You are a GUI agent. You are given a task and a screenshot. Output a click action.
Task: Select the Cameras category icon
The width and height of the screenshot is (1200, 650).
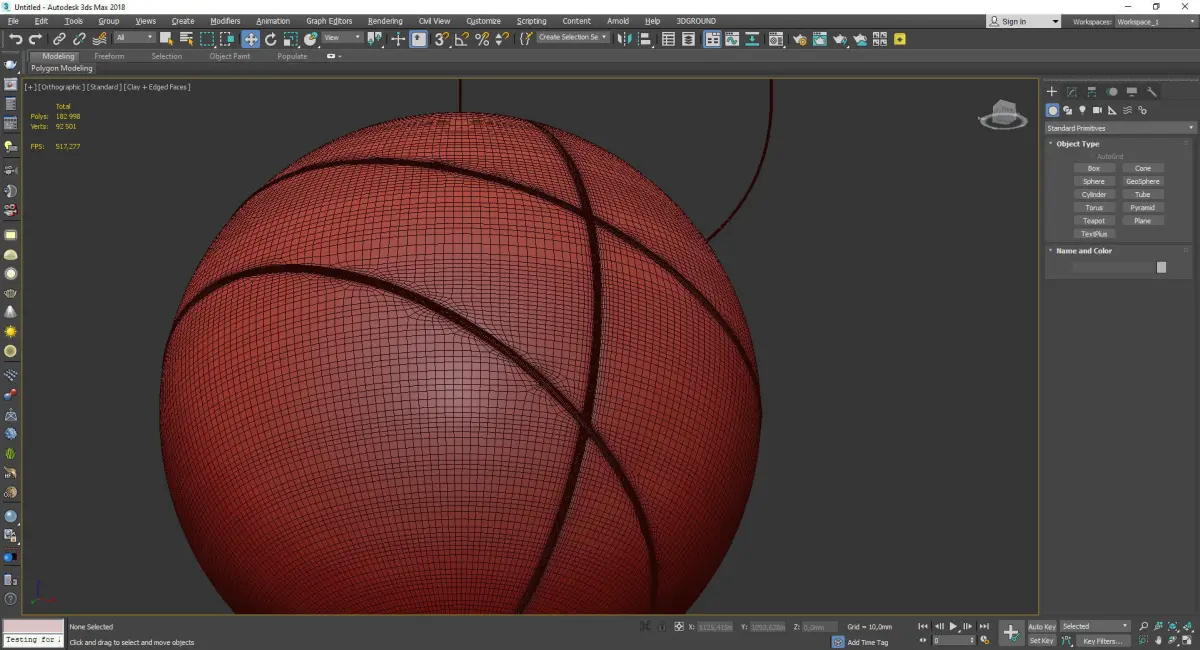point(1097,110)
